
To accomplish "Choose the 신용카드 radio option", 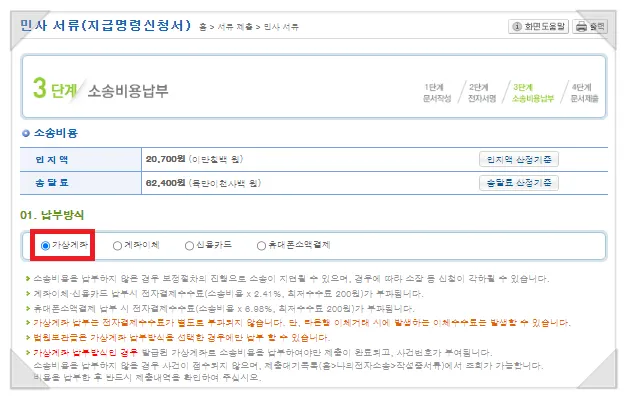I will click(189, 245).
